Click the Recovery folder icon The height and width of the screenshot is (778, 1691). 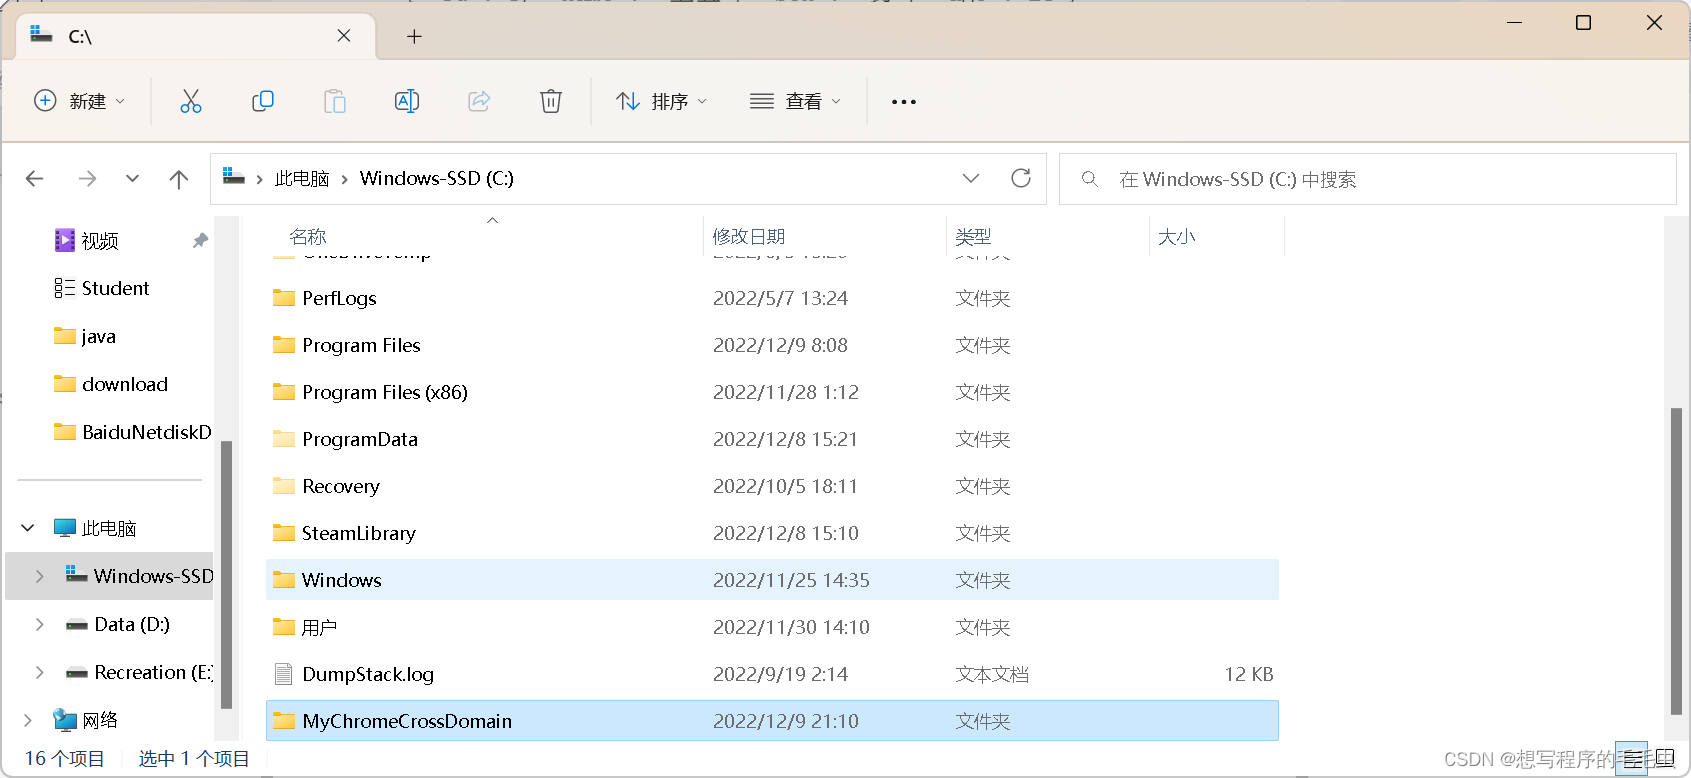[x=284, y=486]
